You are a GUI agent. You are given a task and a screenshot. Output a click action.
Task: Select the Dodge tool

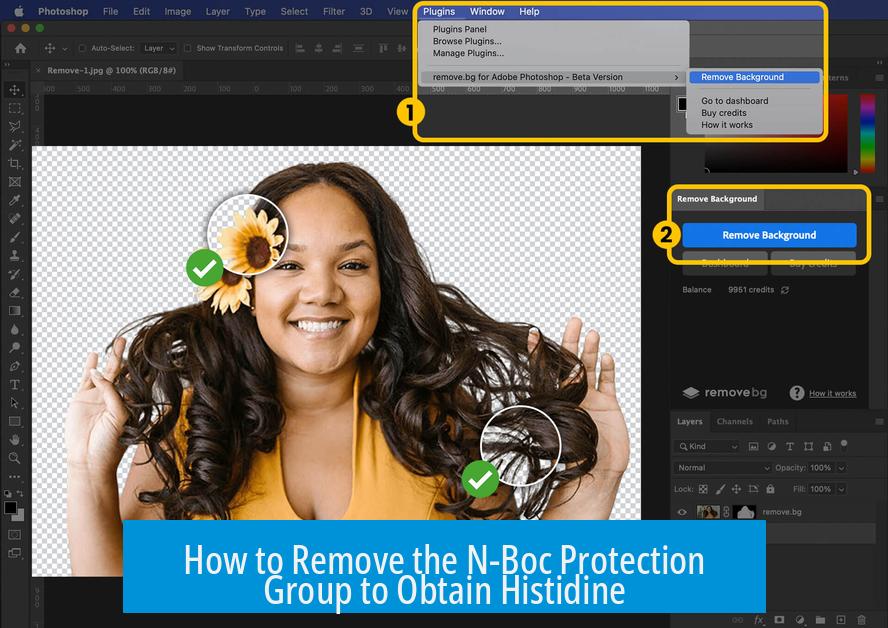(15, 347)
